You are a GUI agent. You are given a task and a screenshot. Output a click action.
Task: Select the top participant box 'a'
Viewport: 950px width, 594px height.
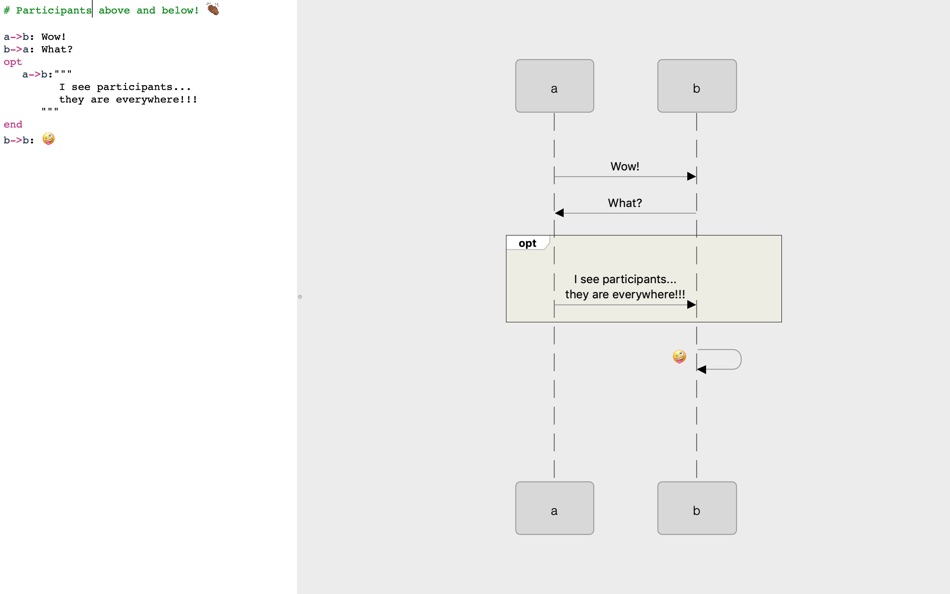click(554, 86)
